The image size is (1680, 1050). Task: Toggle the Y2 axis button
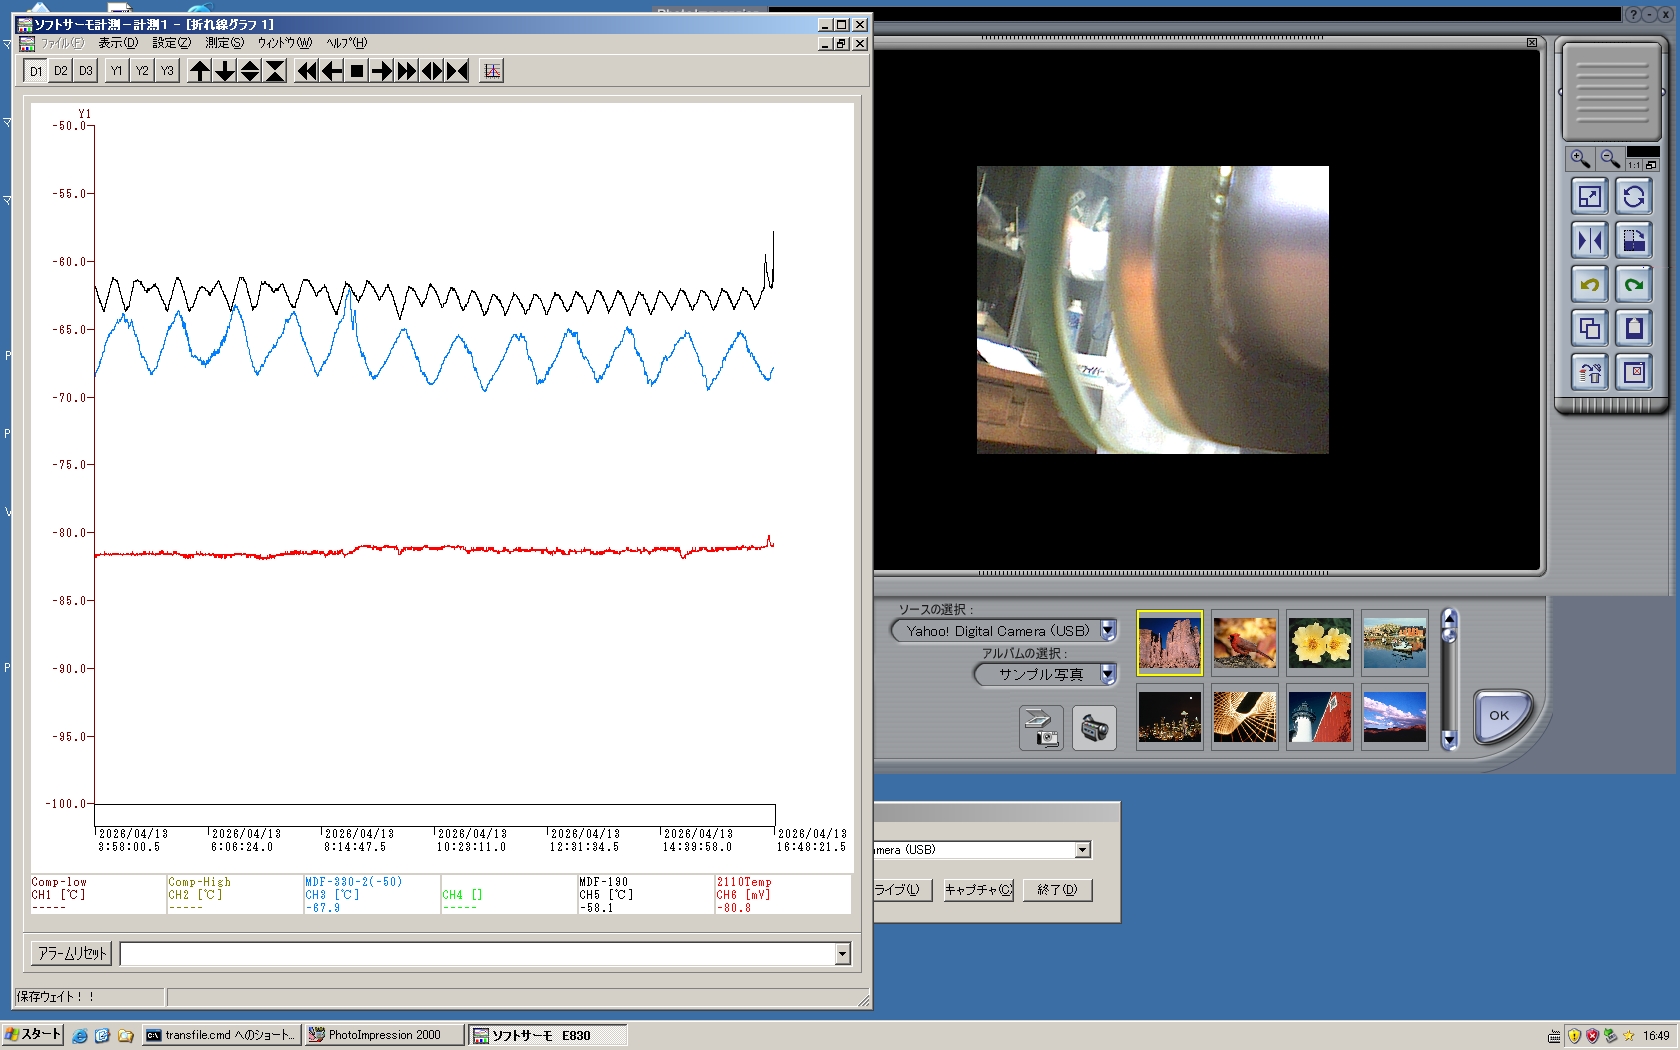click(x=142, y=71)
